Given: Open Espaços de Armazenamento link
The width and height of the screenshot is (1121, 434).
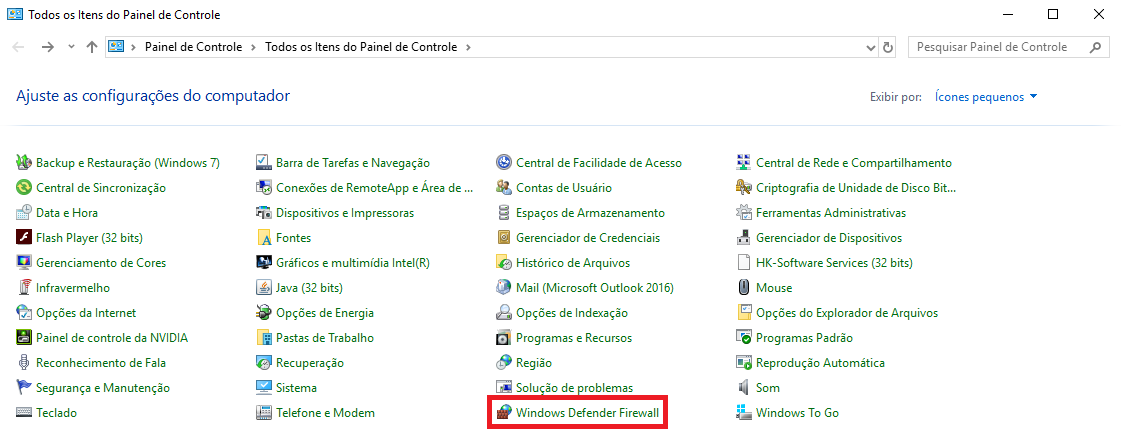Looking at the screenshot, I should (591, 213).
